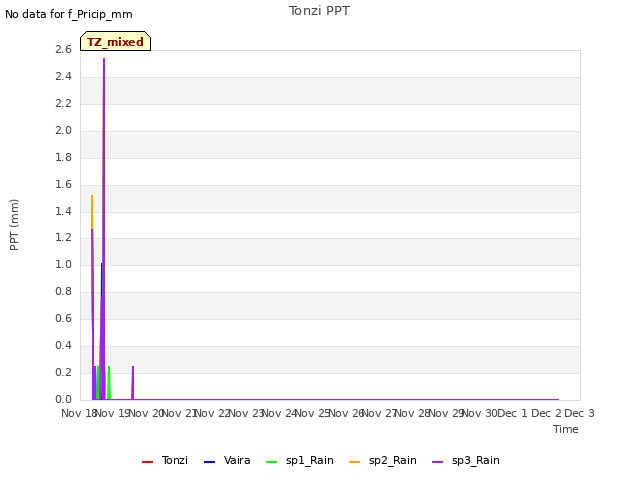640x480 pixels.
Task: Click the blue Vaira spike near 1.0
Action: (x=101, y=264)
